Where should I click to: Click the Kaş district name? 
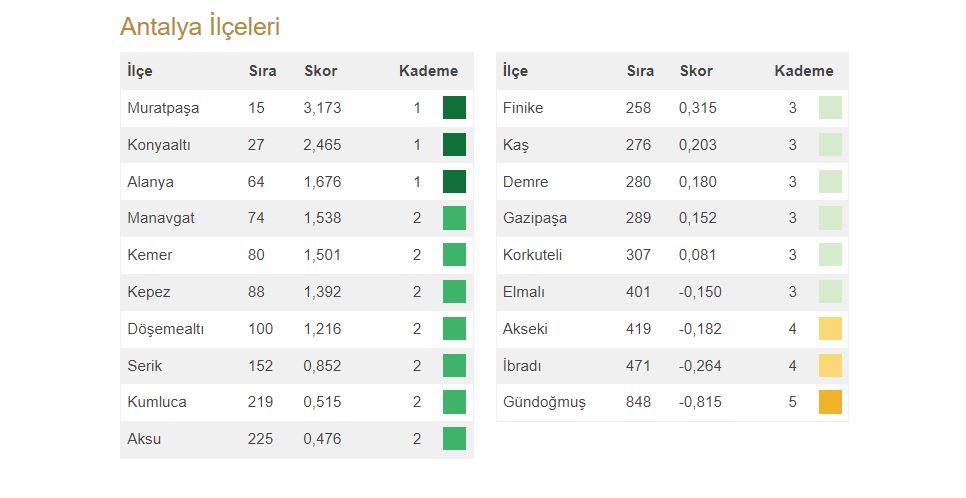516,145
